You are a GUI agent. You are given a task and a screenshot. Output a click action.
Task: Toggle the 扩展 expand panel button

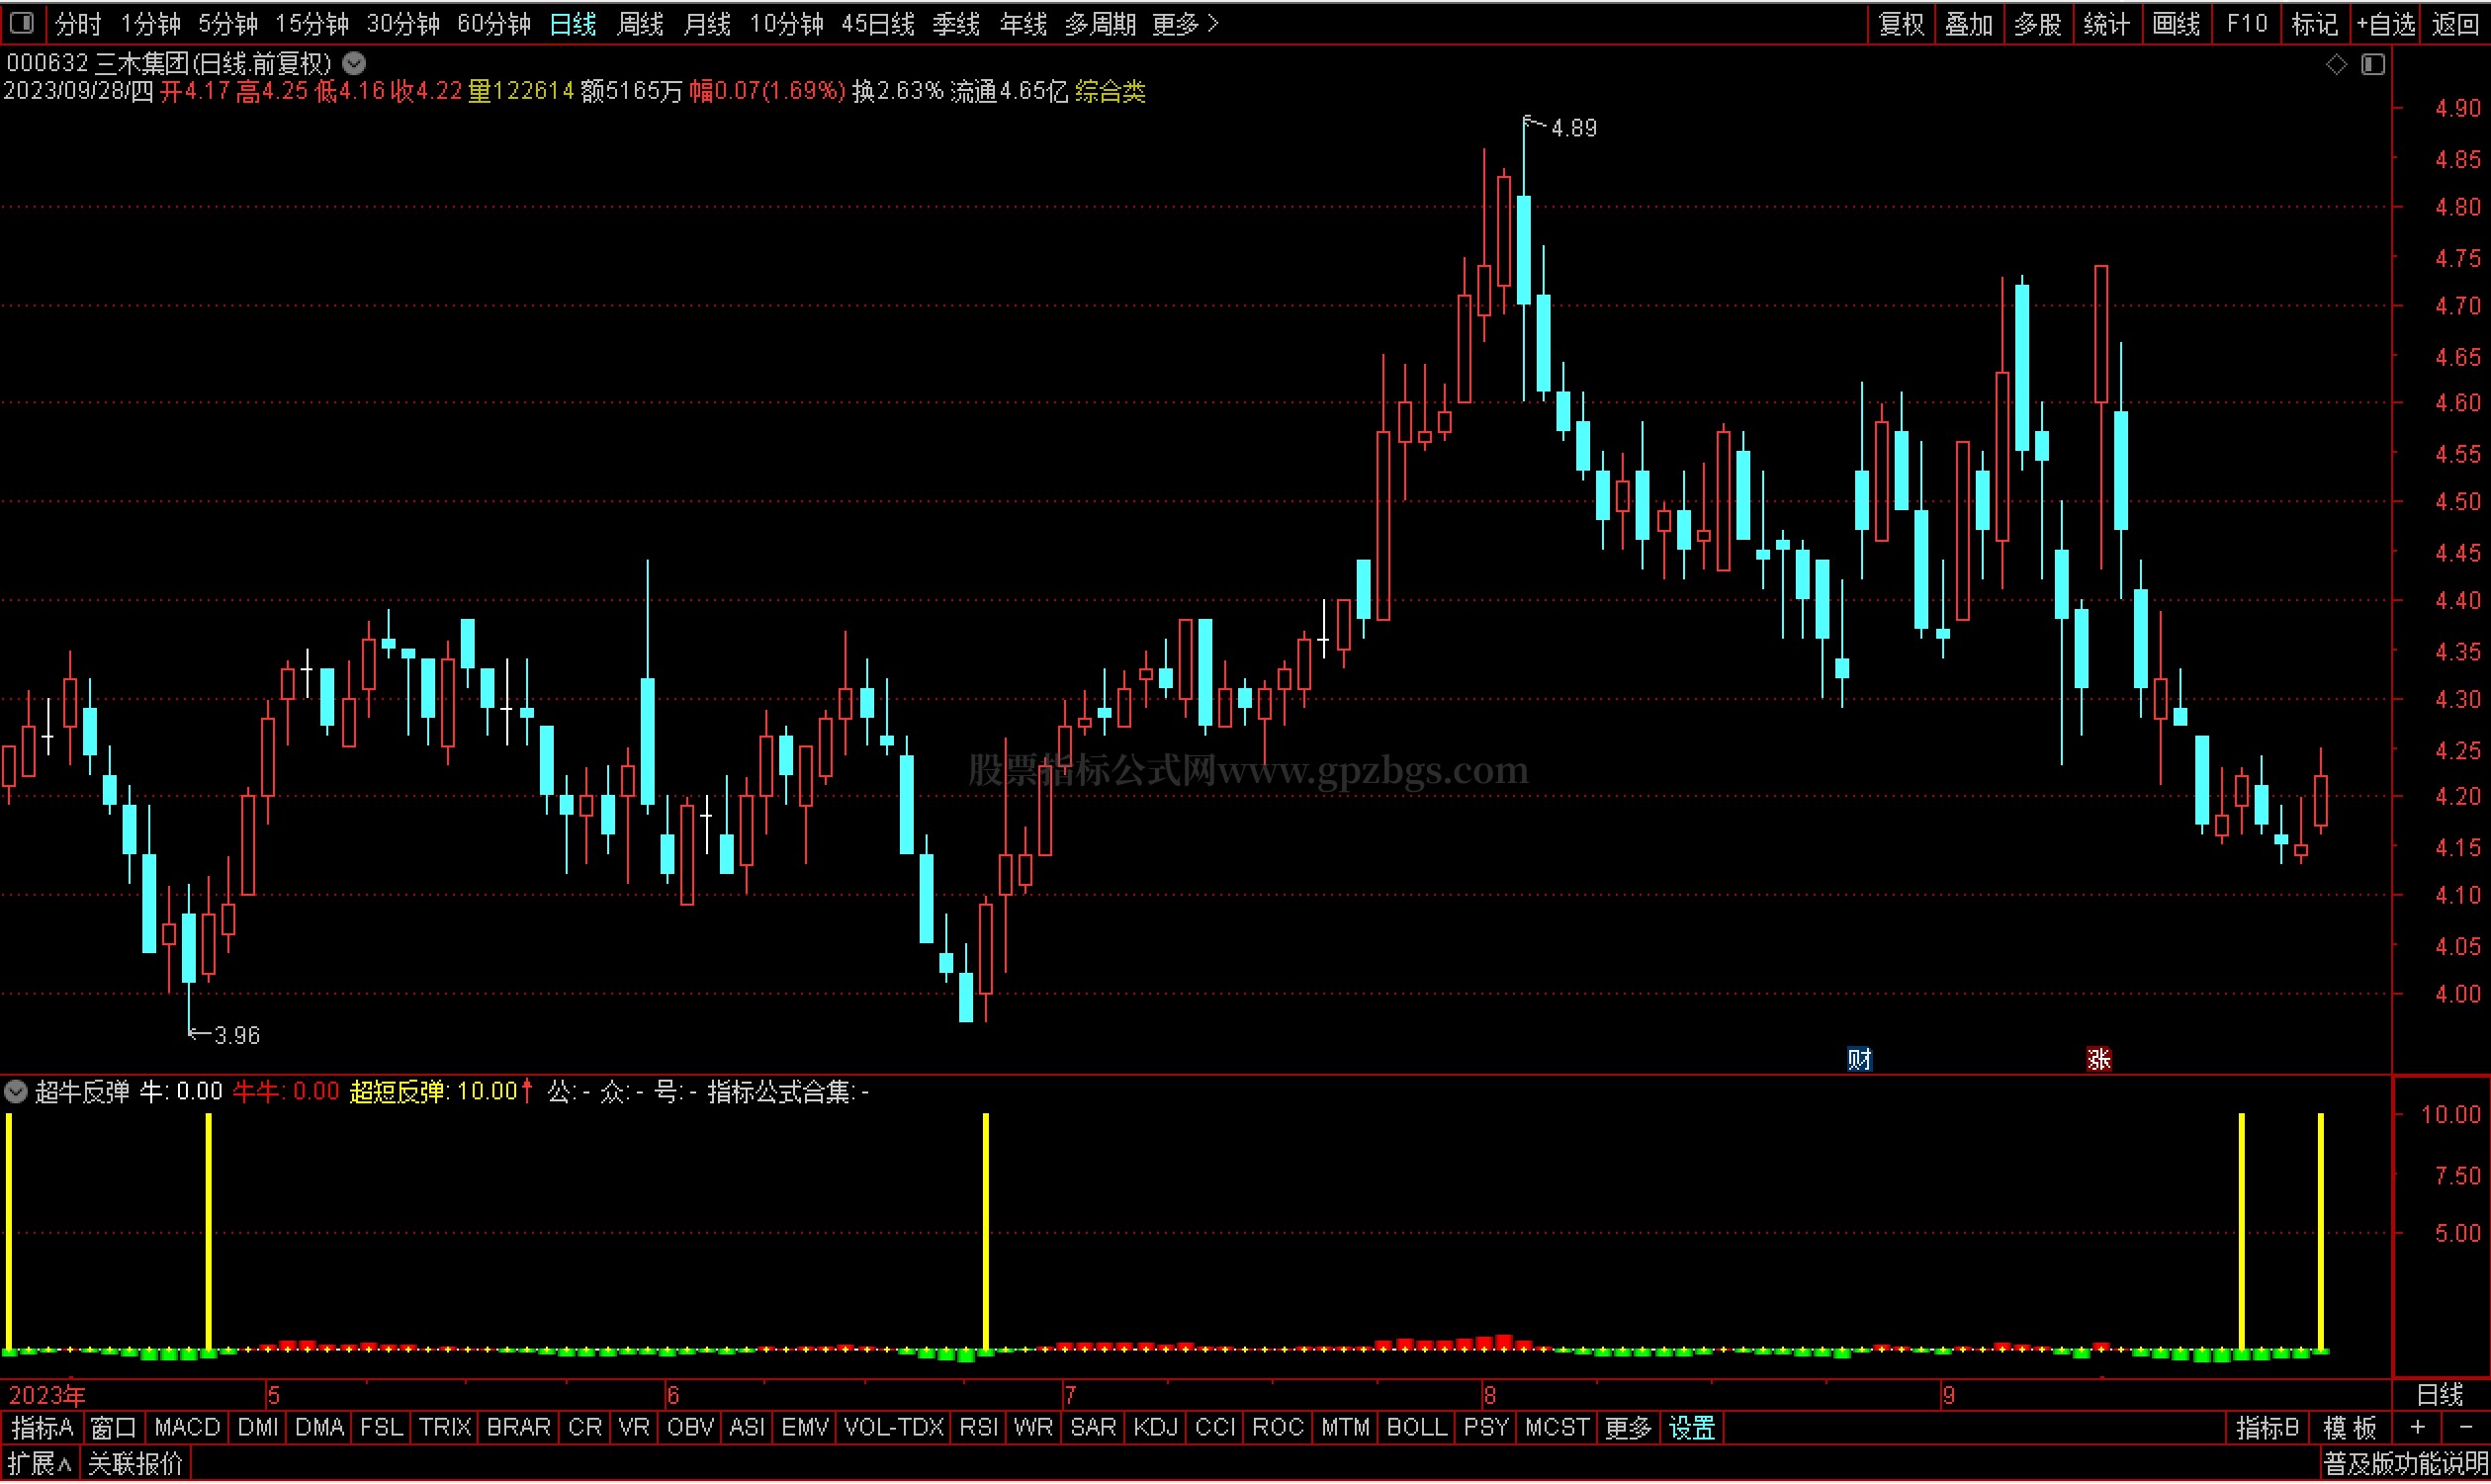(39, 1465)
